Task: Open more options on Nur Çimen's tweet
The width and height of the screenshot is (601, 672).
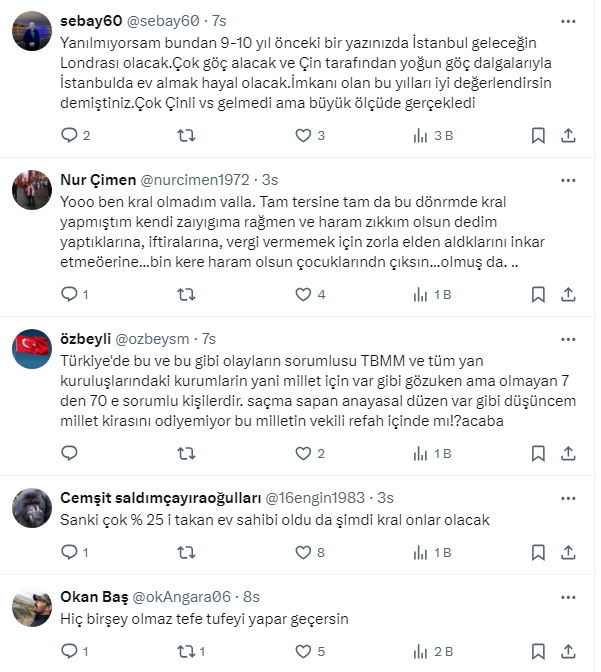Action: click(568, 180)
